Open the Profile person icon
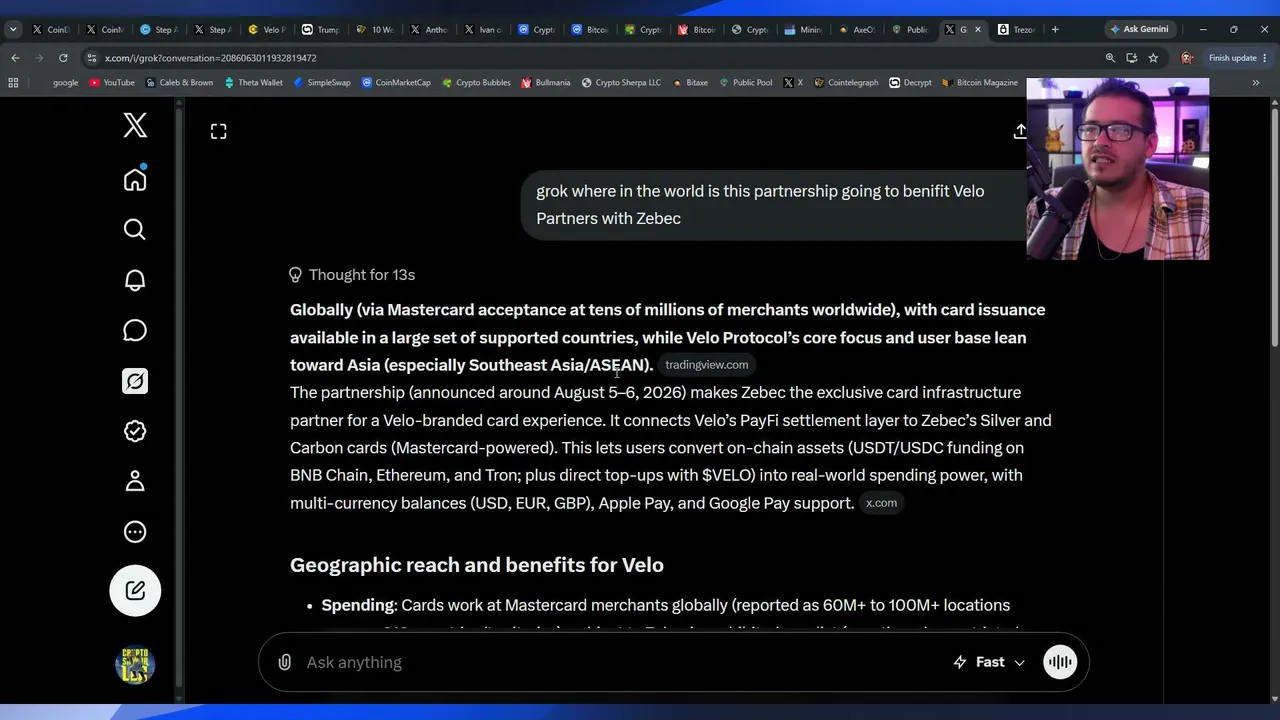The height and width of the screenshot is (720, 1280). [135, 481]
